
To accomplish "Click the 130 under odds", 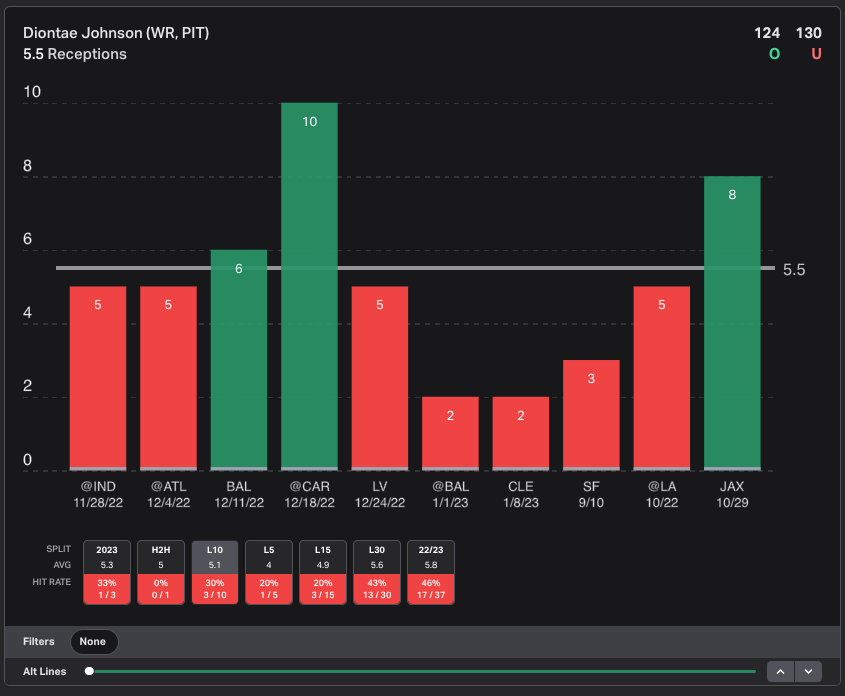I will [808, 33].
